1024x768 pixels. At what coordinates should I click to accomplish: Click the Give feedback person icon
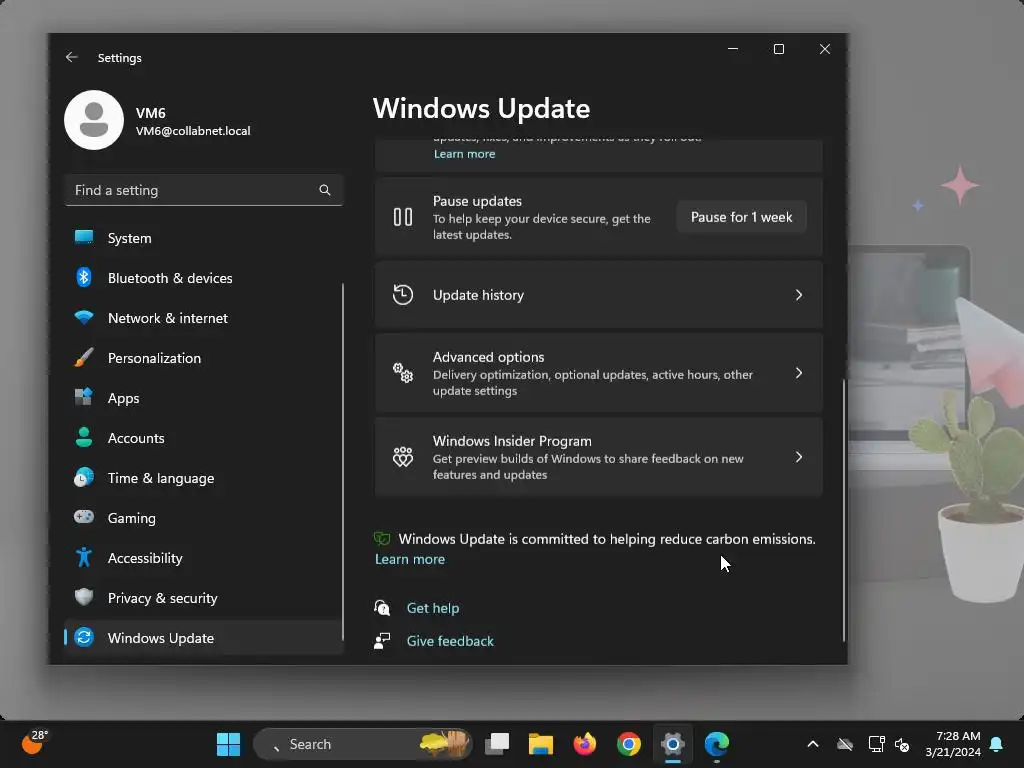pyautogui.click(x=382, y=641)
